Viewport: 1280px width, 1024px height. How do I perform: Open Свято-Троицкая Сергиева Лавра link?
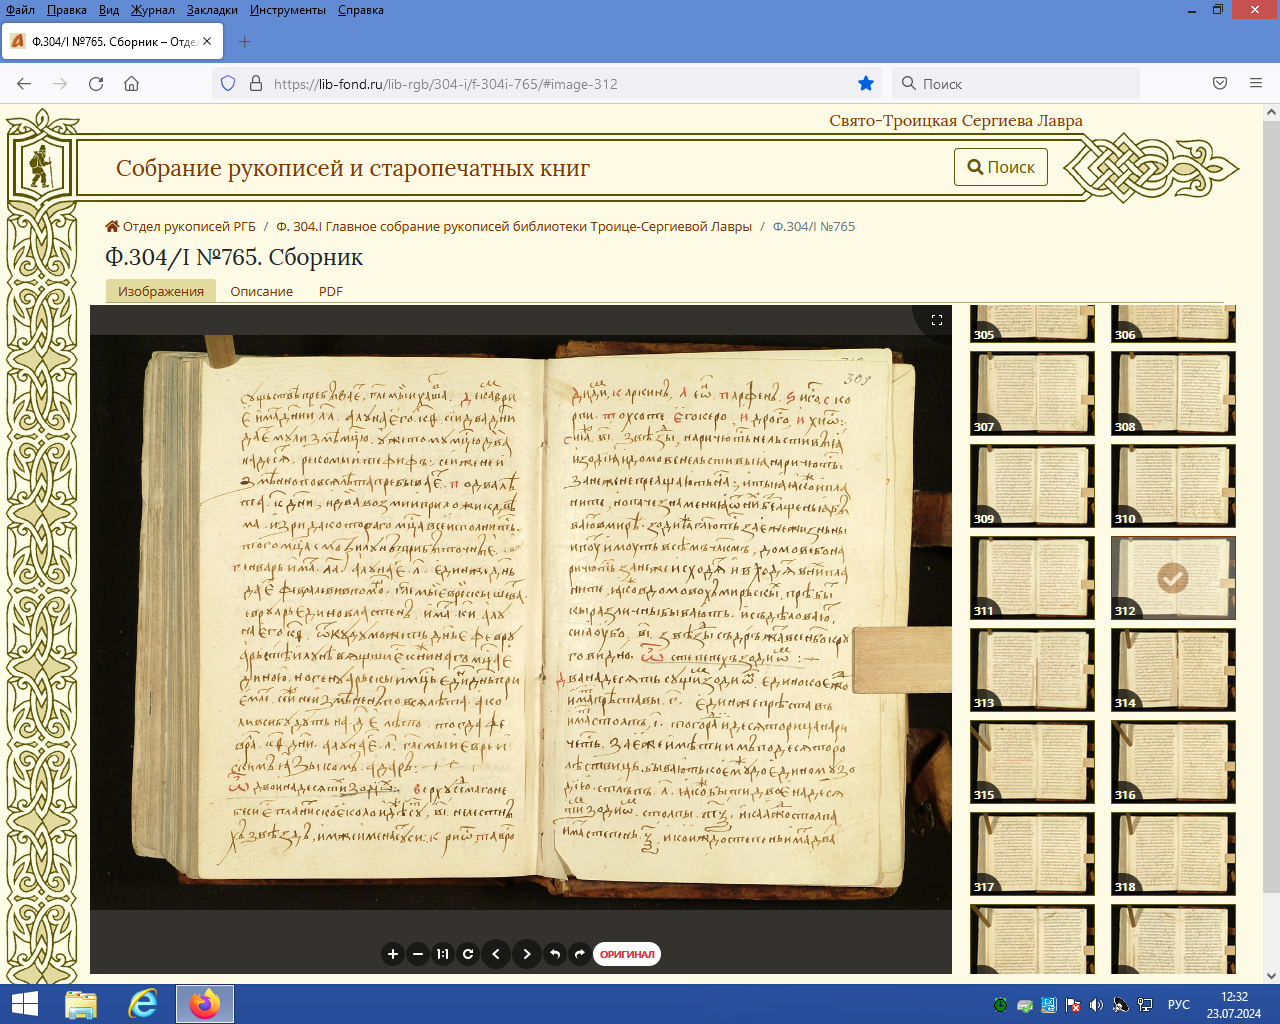tap(956, 121)
